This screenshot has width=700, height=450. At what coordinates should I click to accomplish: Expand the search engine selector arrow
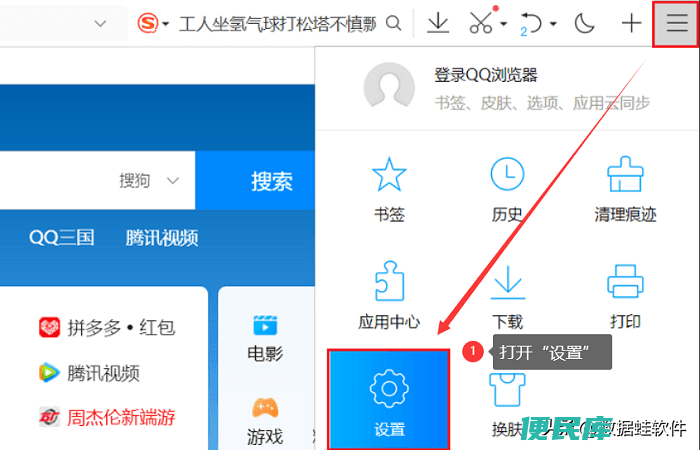pyautogui.click(x=166, y=24)
